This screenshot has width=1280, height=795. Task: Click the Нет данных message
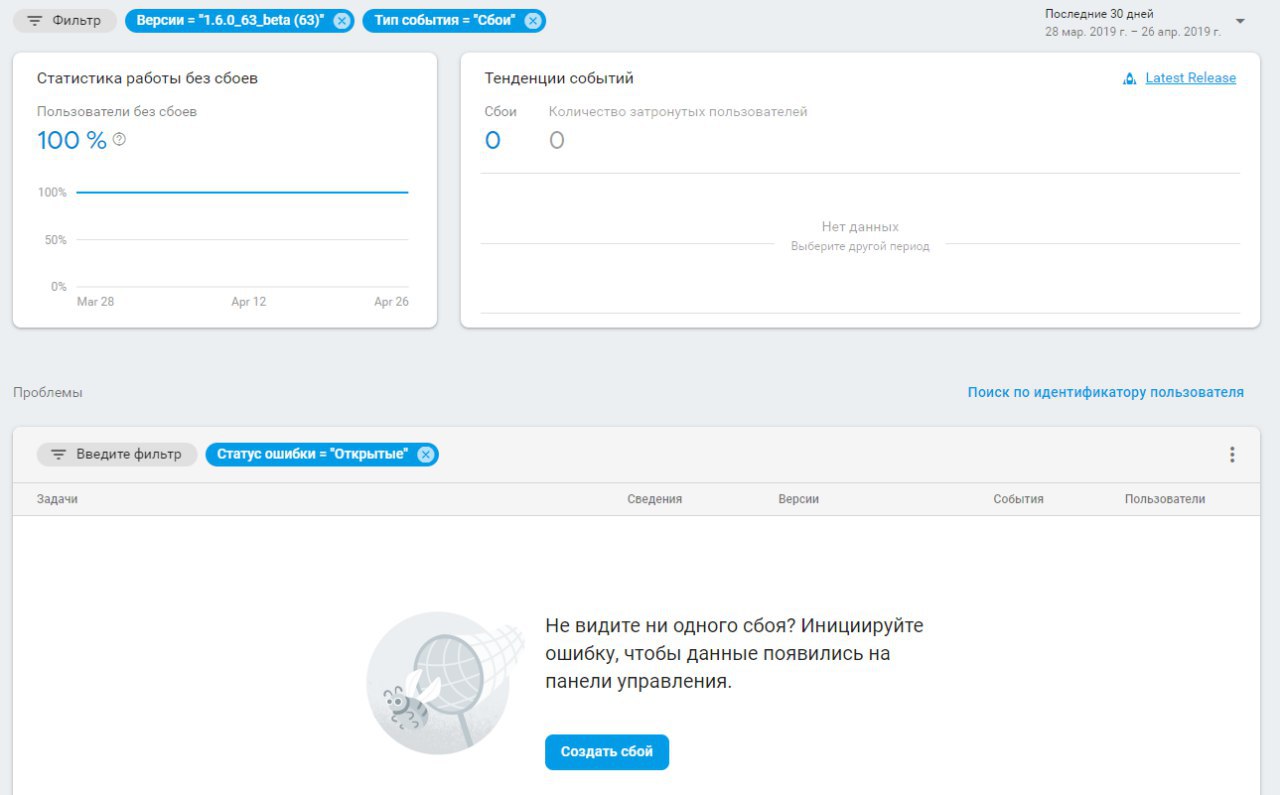(860, 227)
